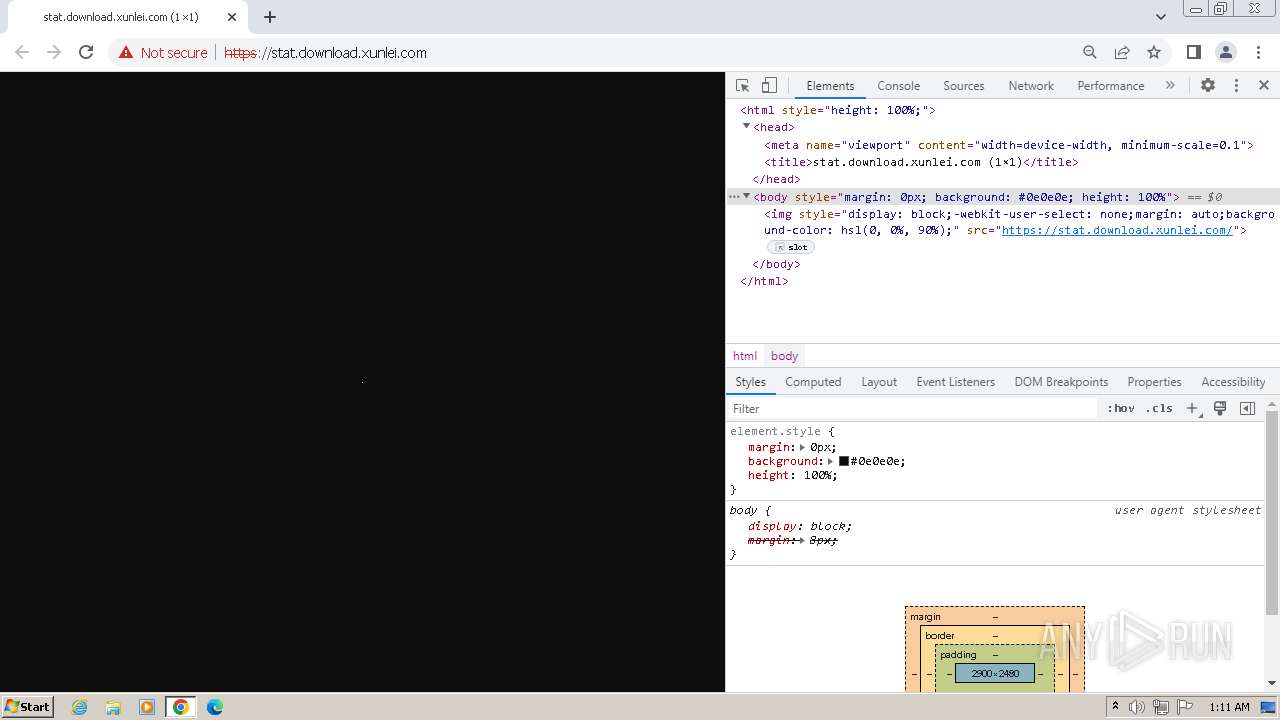1280x720 pixels.
Task: Open DevTools three-dot customize menu
Action: [x=1236, y=86]
